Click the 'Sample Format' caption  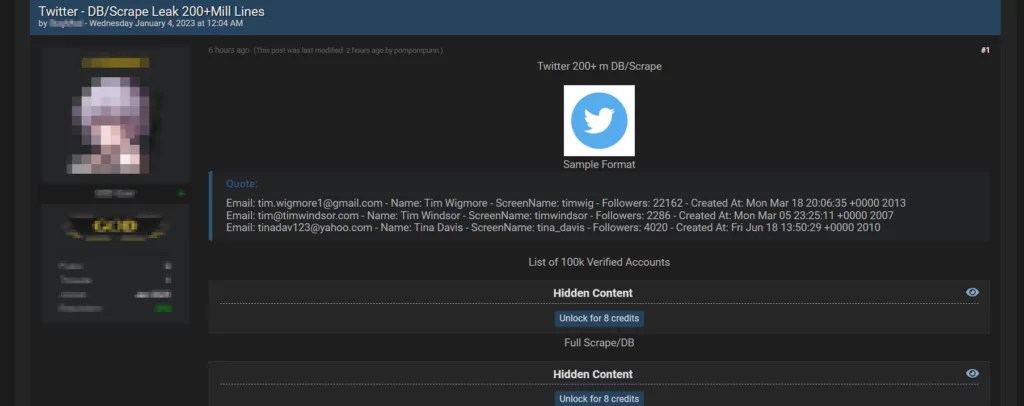coord(599,164)
